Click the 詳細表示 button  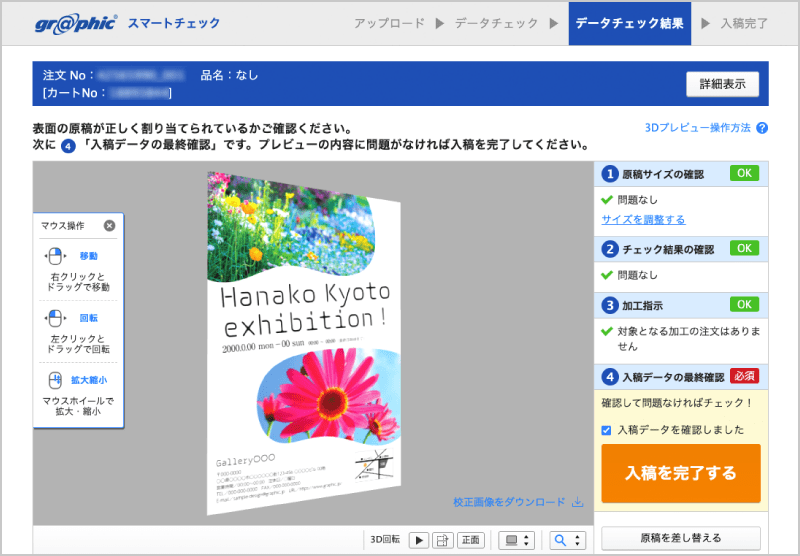[x=722, y=84]
